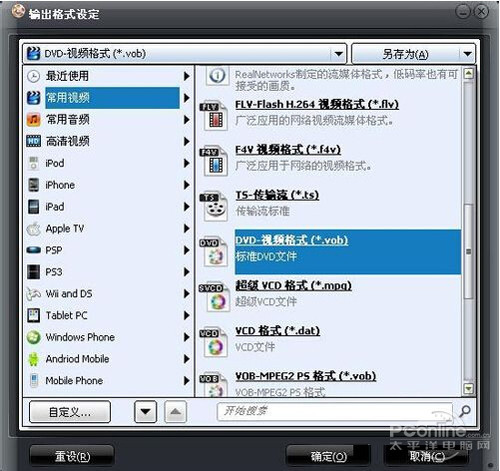Click the SVCD disc format icon
The height and width of the screenshot is (471, 500).
point(214,297)
